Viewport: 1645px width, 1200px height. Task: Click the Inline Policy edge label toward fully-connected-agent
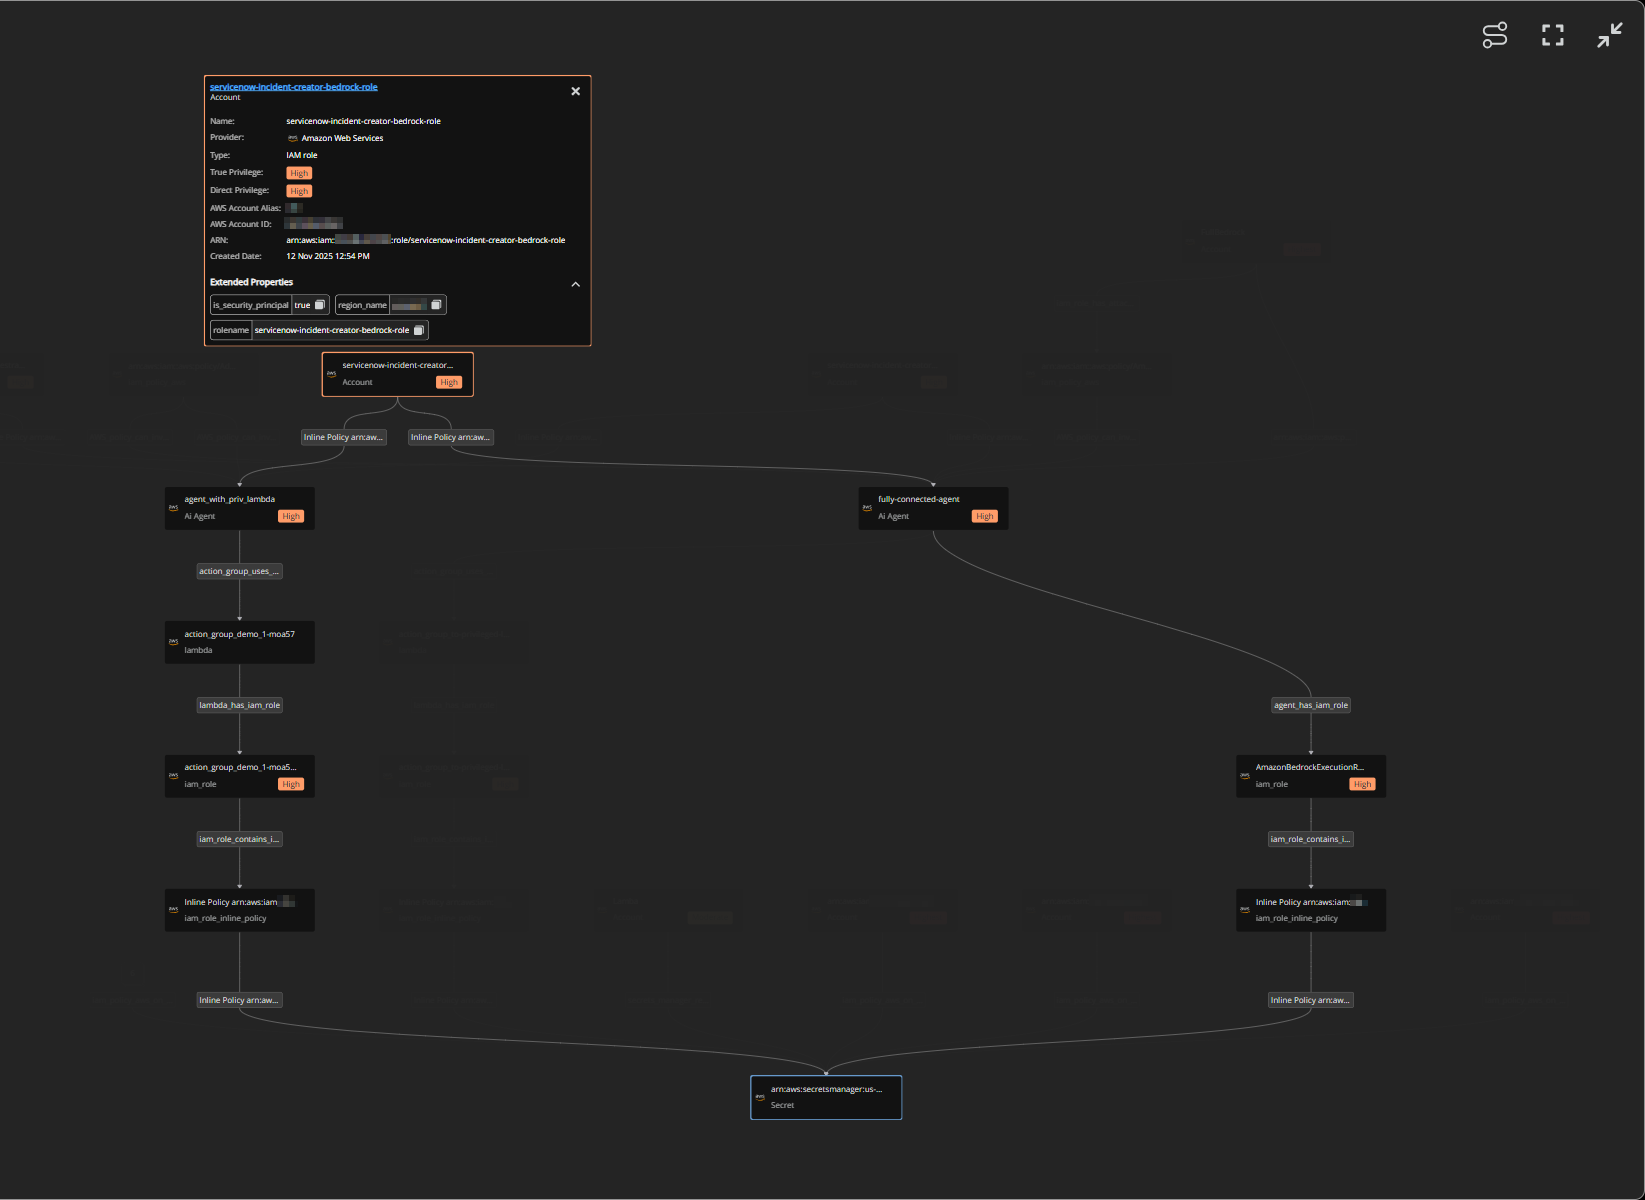(x=450, y=437)
